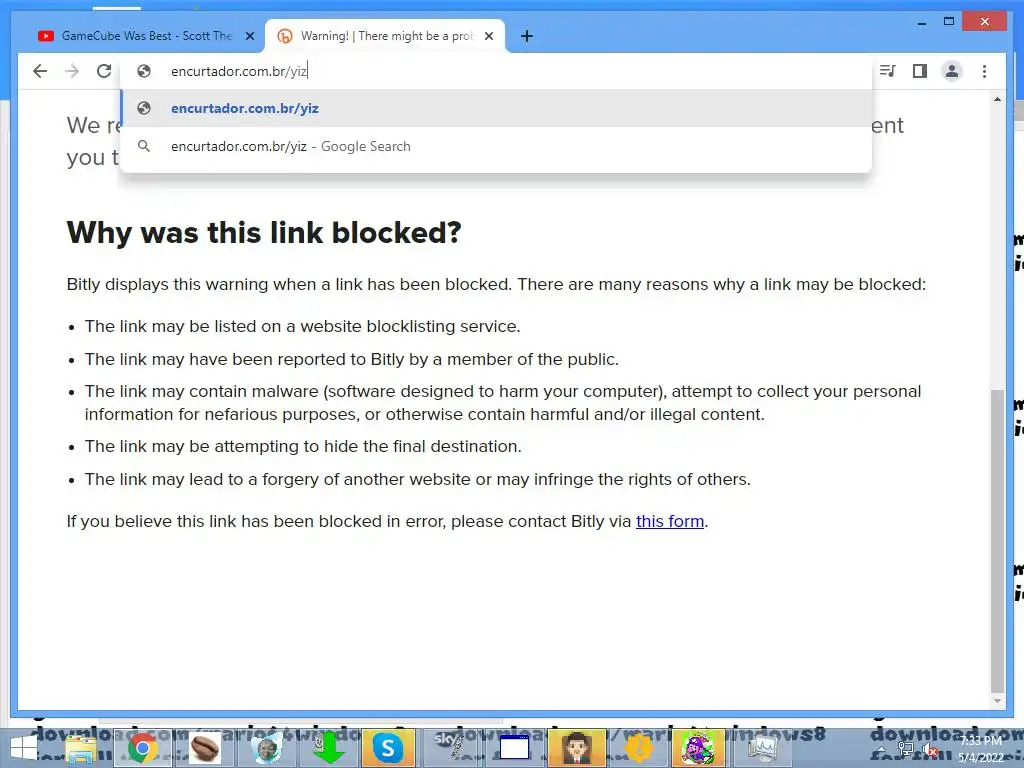This screenshot has height=768, width=1024.
Task: Open the system monitor taskbar icon
Action: pyautogui.click(x=761, y=748)
